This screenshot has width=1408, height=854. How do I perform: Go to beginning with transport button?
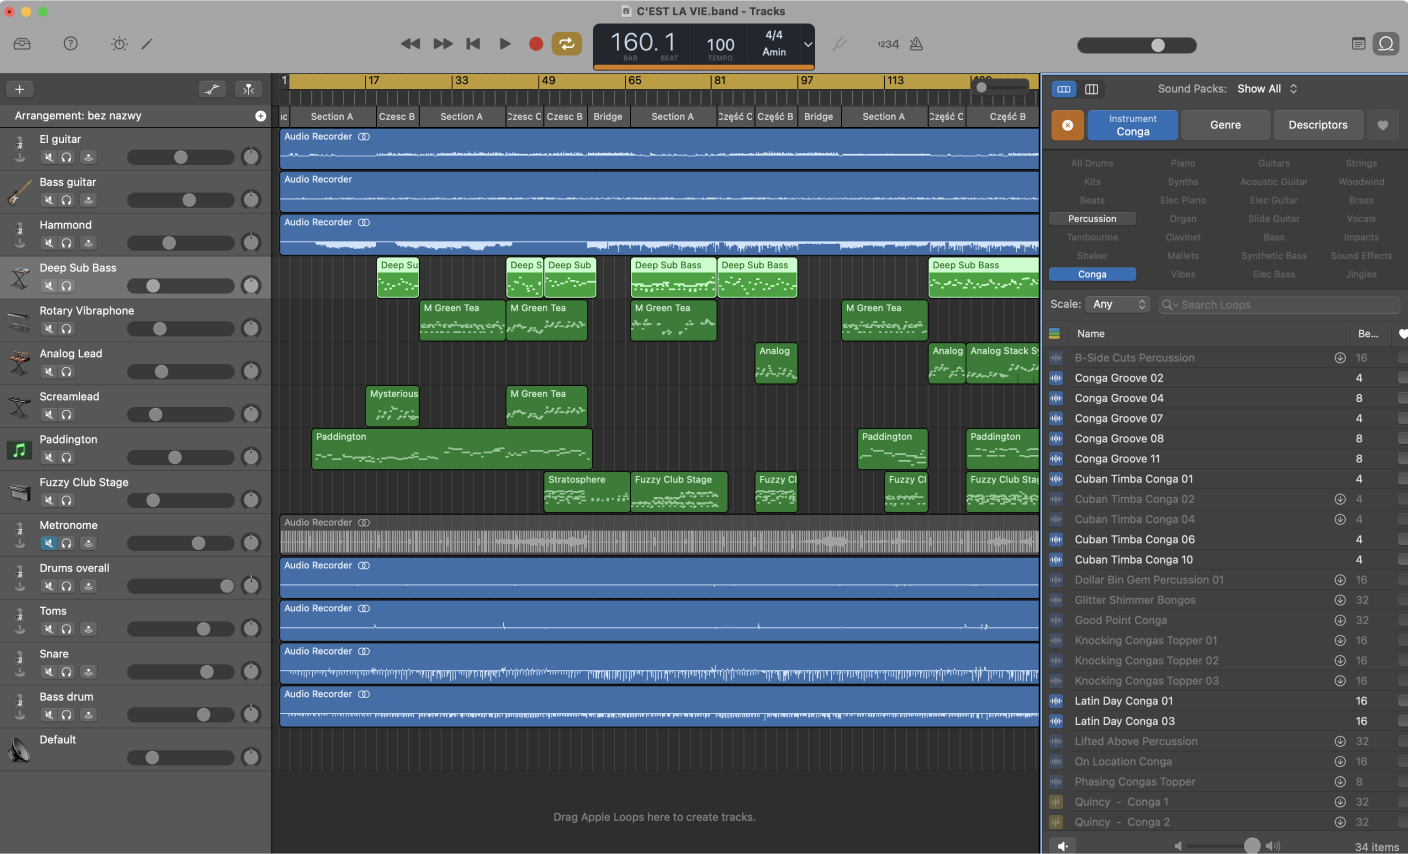474,44
